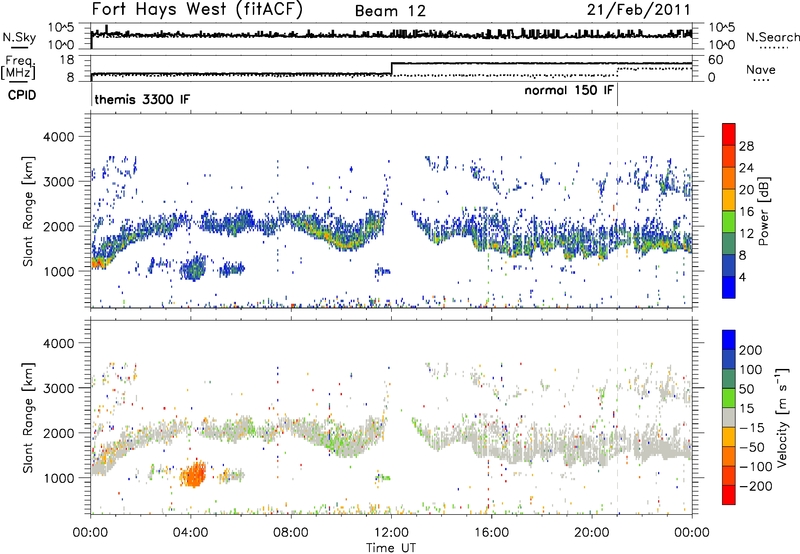The image size is (800, 554).
Task: Select 'normal 150 IF' CPID text
Action: pos(568,90)
